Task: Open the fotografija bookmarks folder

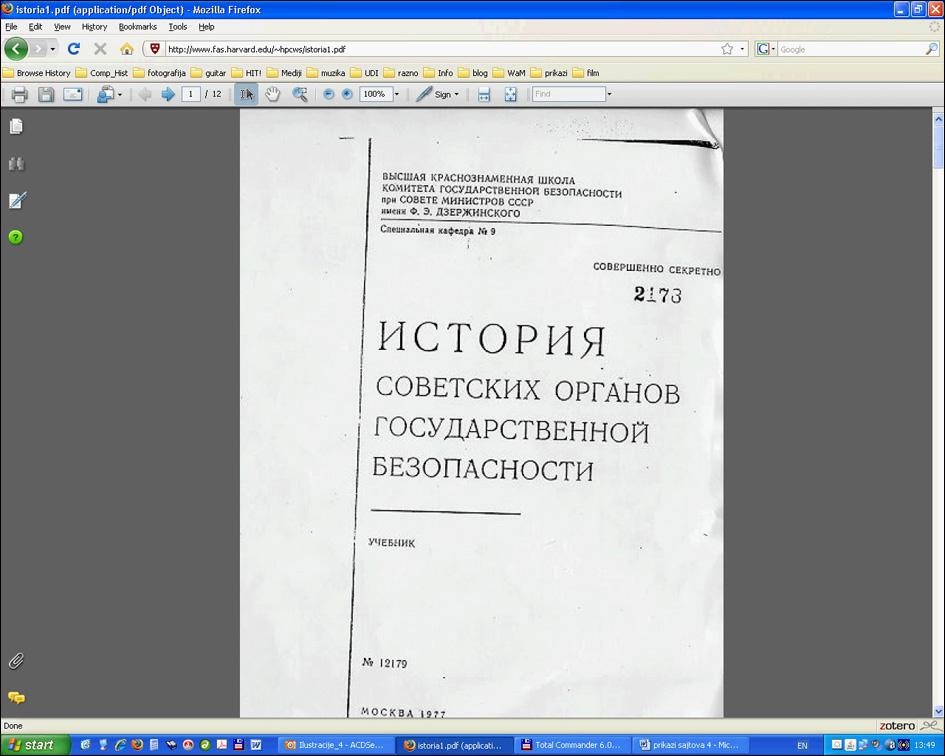Action: pos(158,73)
